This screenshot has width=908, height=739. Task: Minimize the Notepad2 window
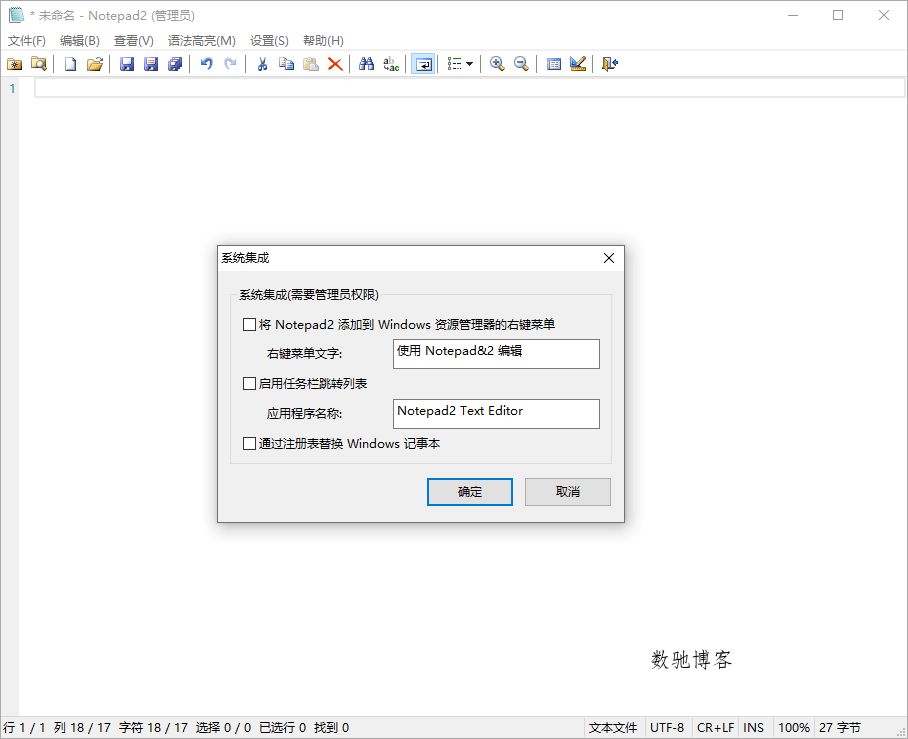click(793, 15)
